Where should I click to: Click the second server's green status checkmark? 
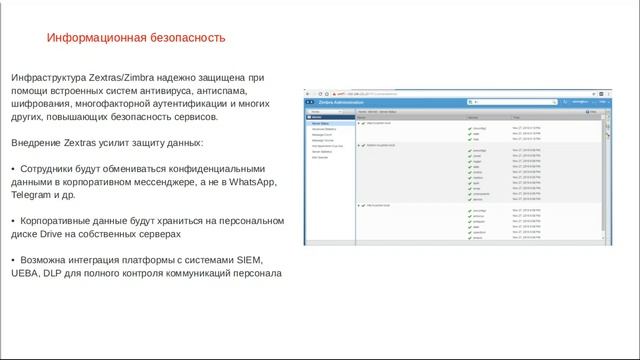click(x=363, y=145)
